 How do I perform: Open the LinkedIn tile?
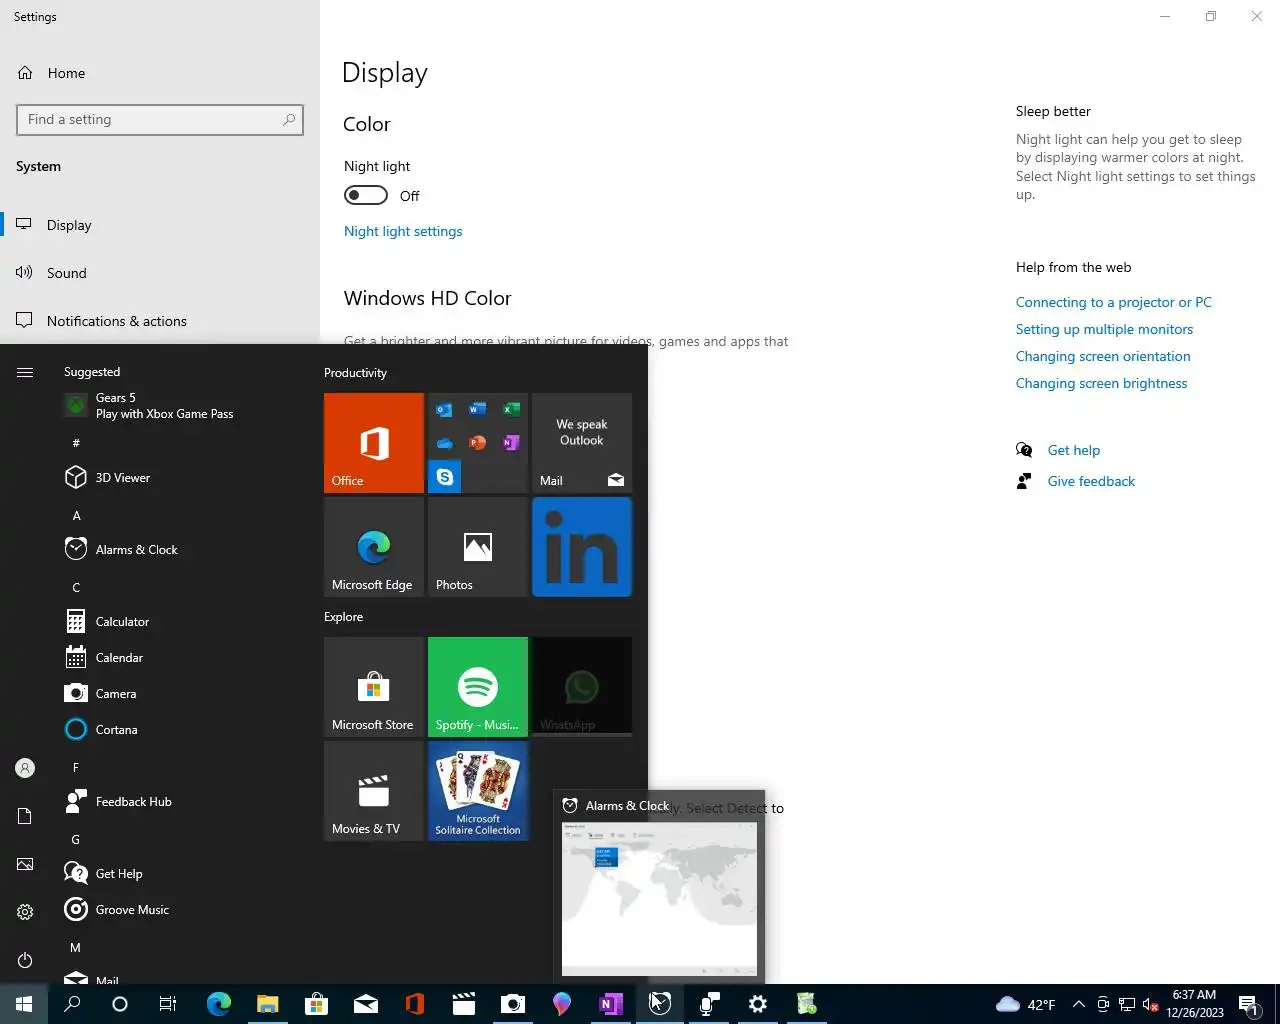coord(582,547)
